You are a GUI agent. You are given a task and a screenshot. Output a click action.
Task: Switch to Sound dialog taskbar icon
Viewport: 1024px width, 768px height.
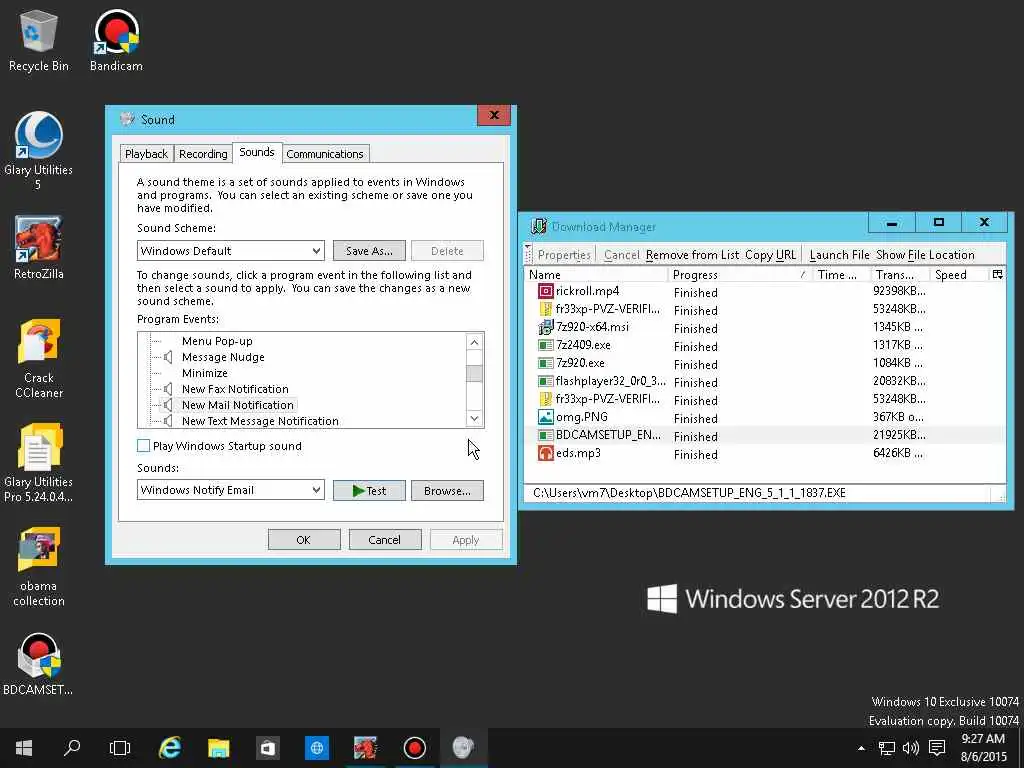point(463,748)
